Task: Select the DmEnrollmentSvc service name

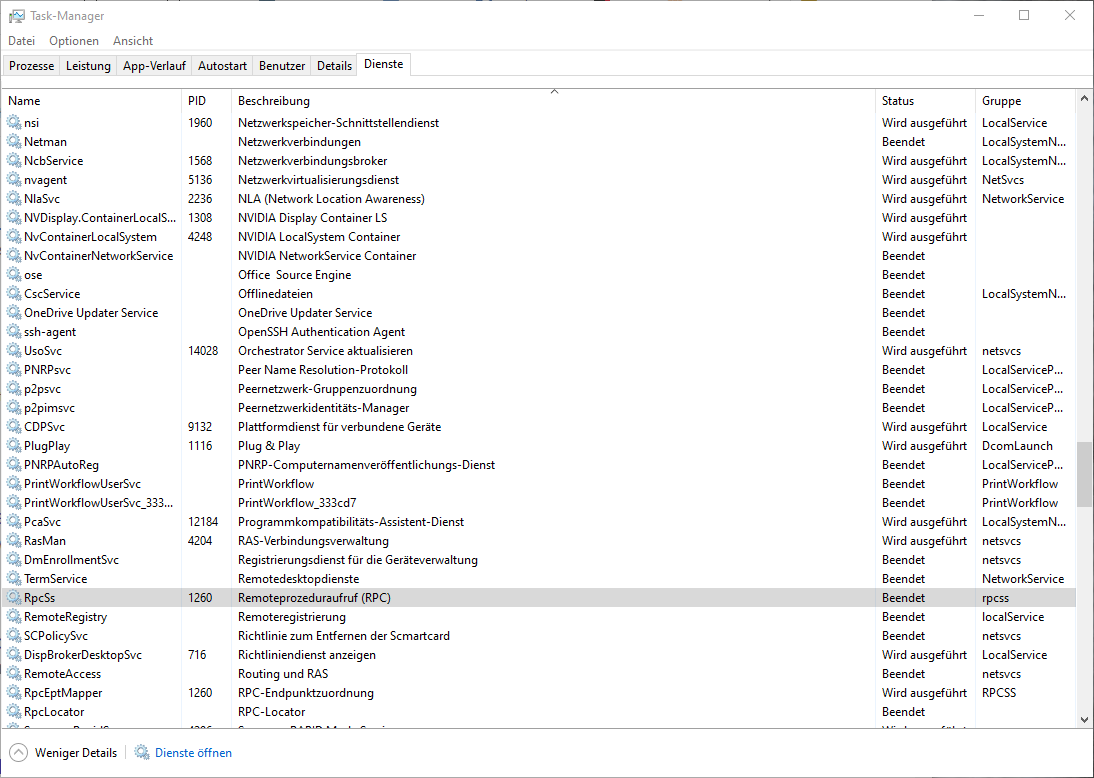Action: click(x=71, y=560)
